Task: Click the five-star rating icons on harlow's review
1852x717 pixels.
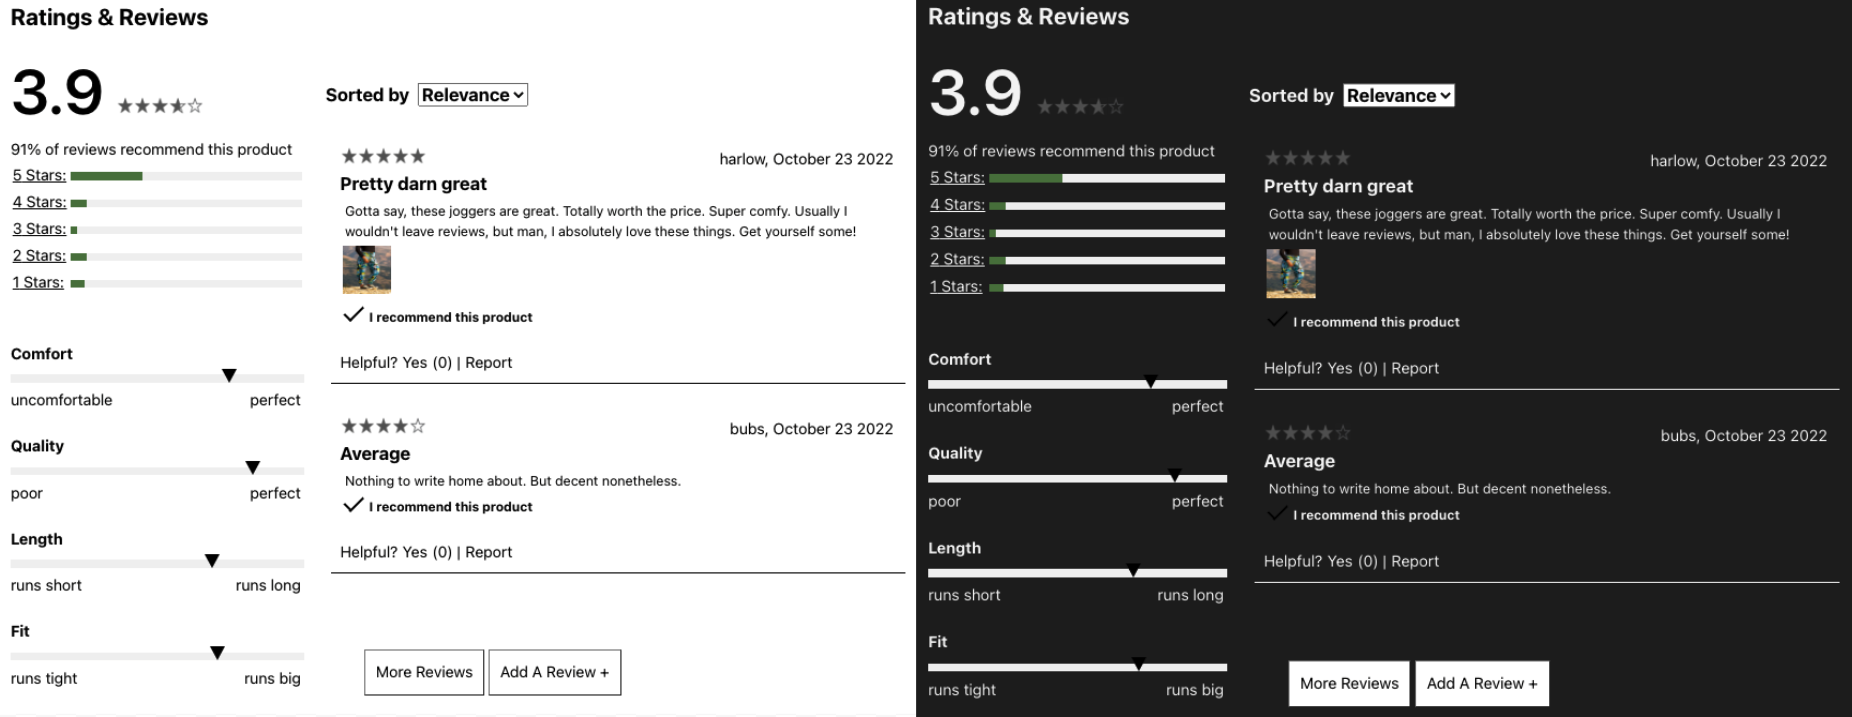Action: click(x=382, y=156)
